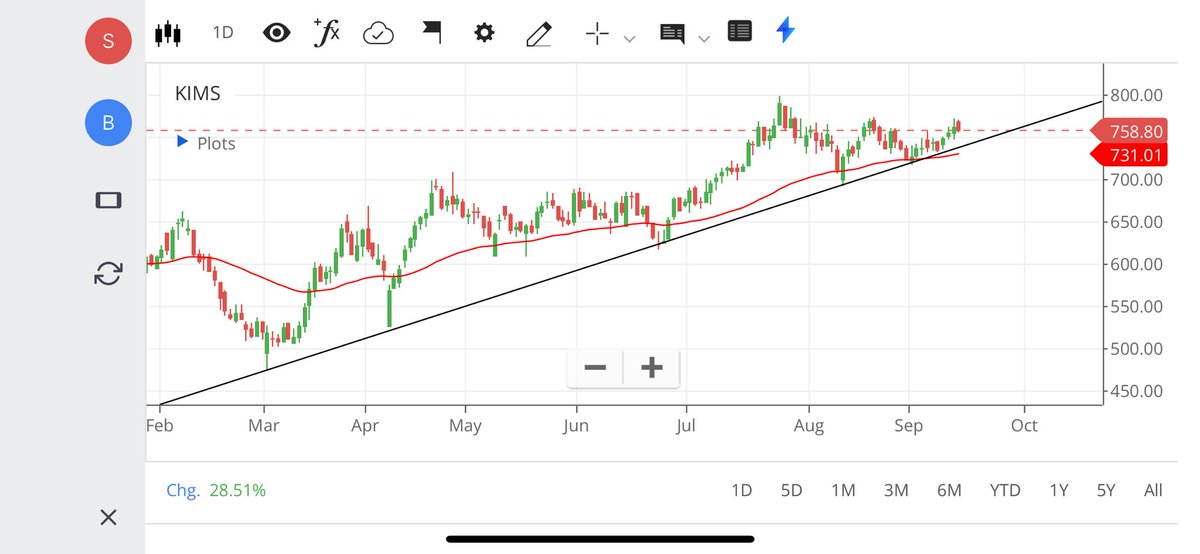1200x554 pixels.
Task: Expand the crosshair tool dropdown arrow
Action: 629,39
